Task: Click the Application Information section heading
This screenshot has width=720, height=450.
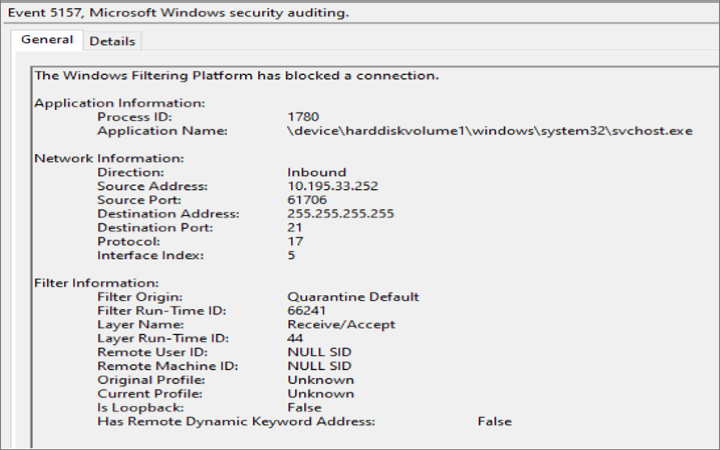Action: coord(119,103)
